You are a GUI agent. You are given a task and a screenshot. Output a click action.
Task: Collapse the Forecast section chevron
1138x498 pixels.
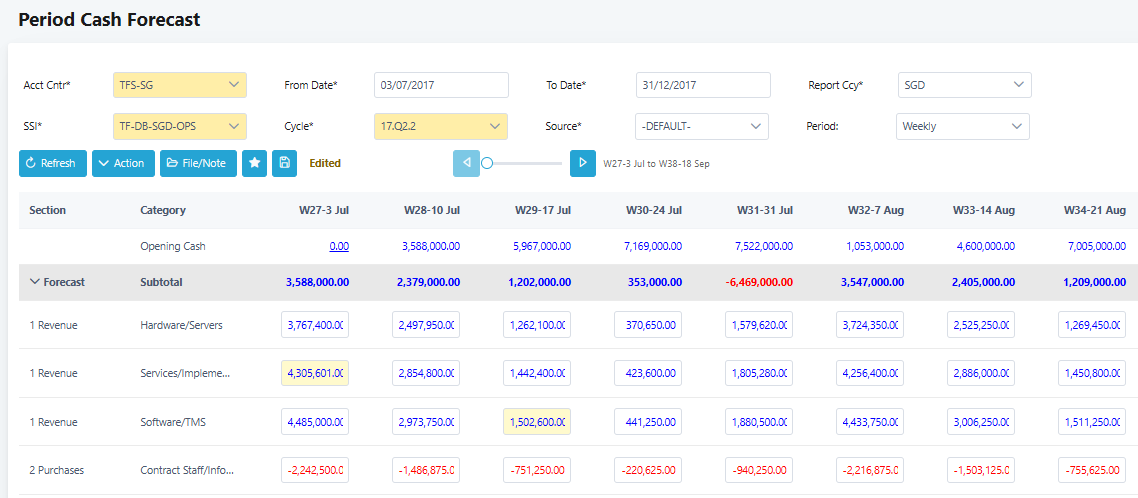pyautogui.click(x=35, y=282)
